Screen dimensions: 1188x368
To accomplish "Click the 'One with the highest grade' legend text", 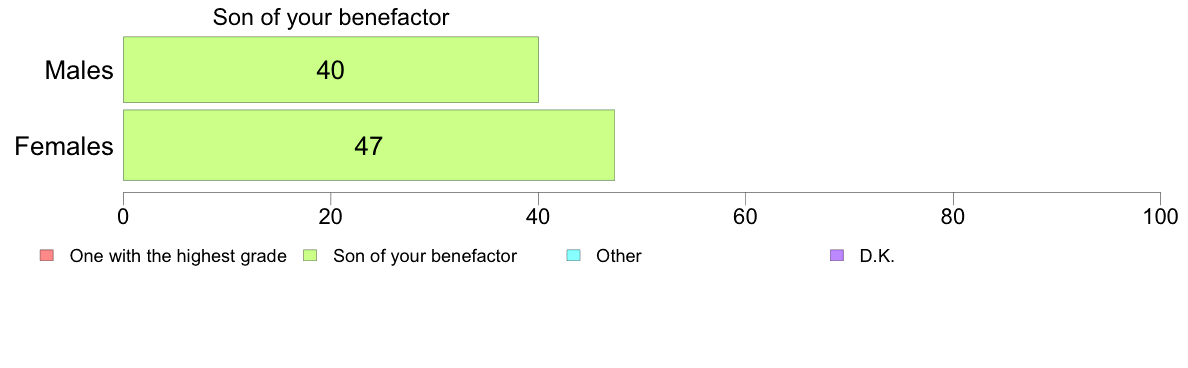I will pyautogui.click(x=178, y=256).
